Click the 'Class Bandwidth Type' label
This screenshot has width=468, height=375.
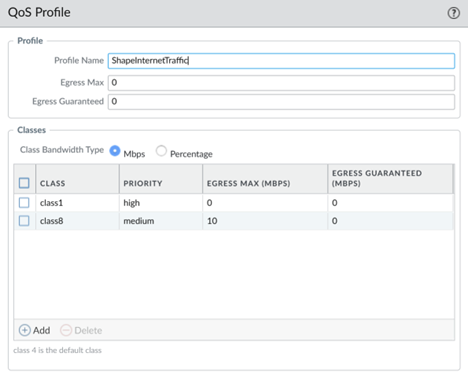tap(62, 150)
